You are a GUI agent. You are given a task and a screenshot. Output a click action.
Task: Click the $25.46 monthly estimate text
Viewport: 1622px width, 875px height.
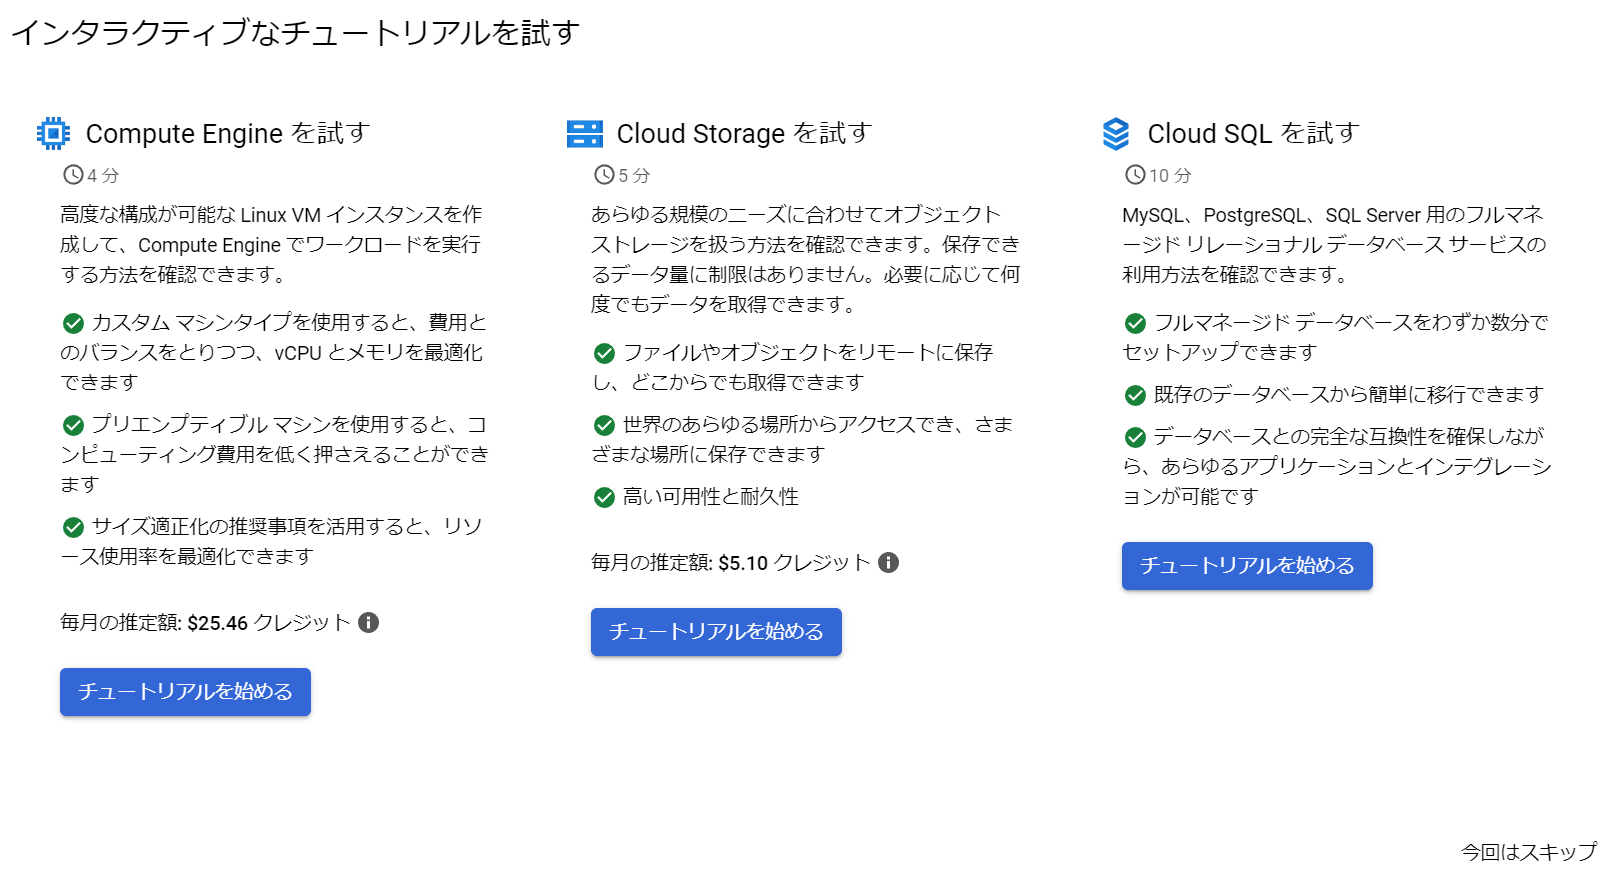click(217, 623)
